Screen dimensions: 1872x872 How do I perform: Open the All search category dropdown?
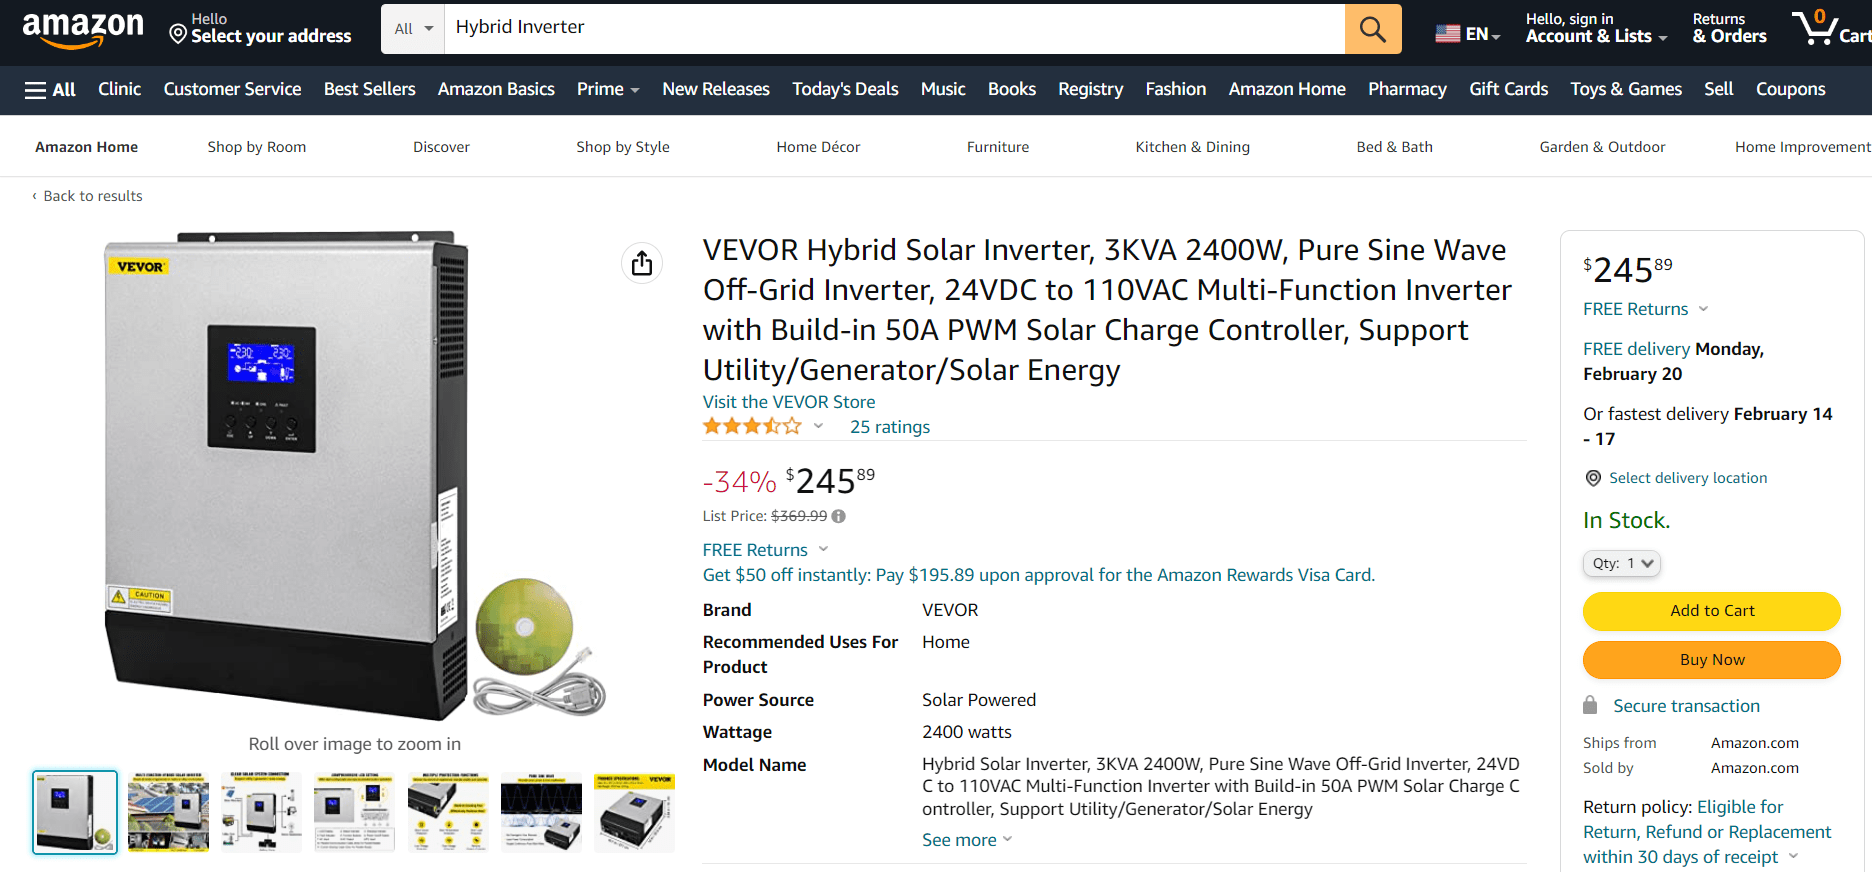[x=413, y=29]
